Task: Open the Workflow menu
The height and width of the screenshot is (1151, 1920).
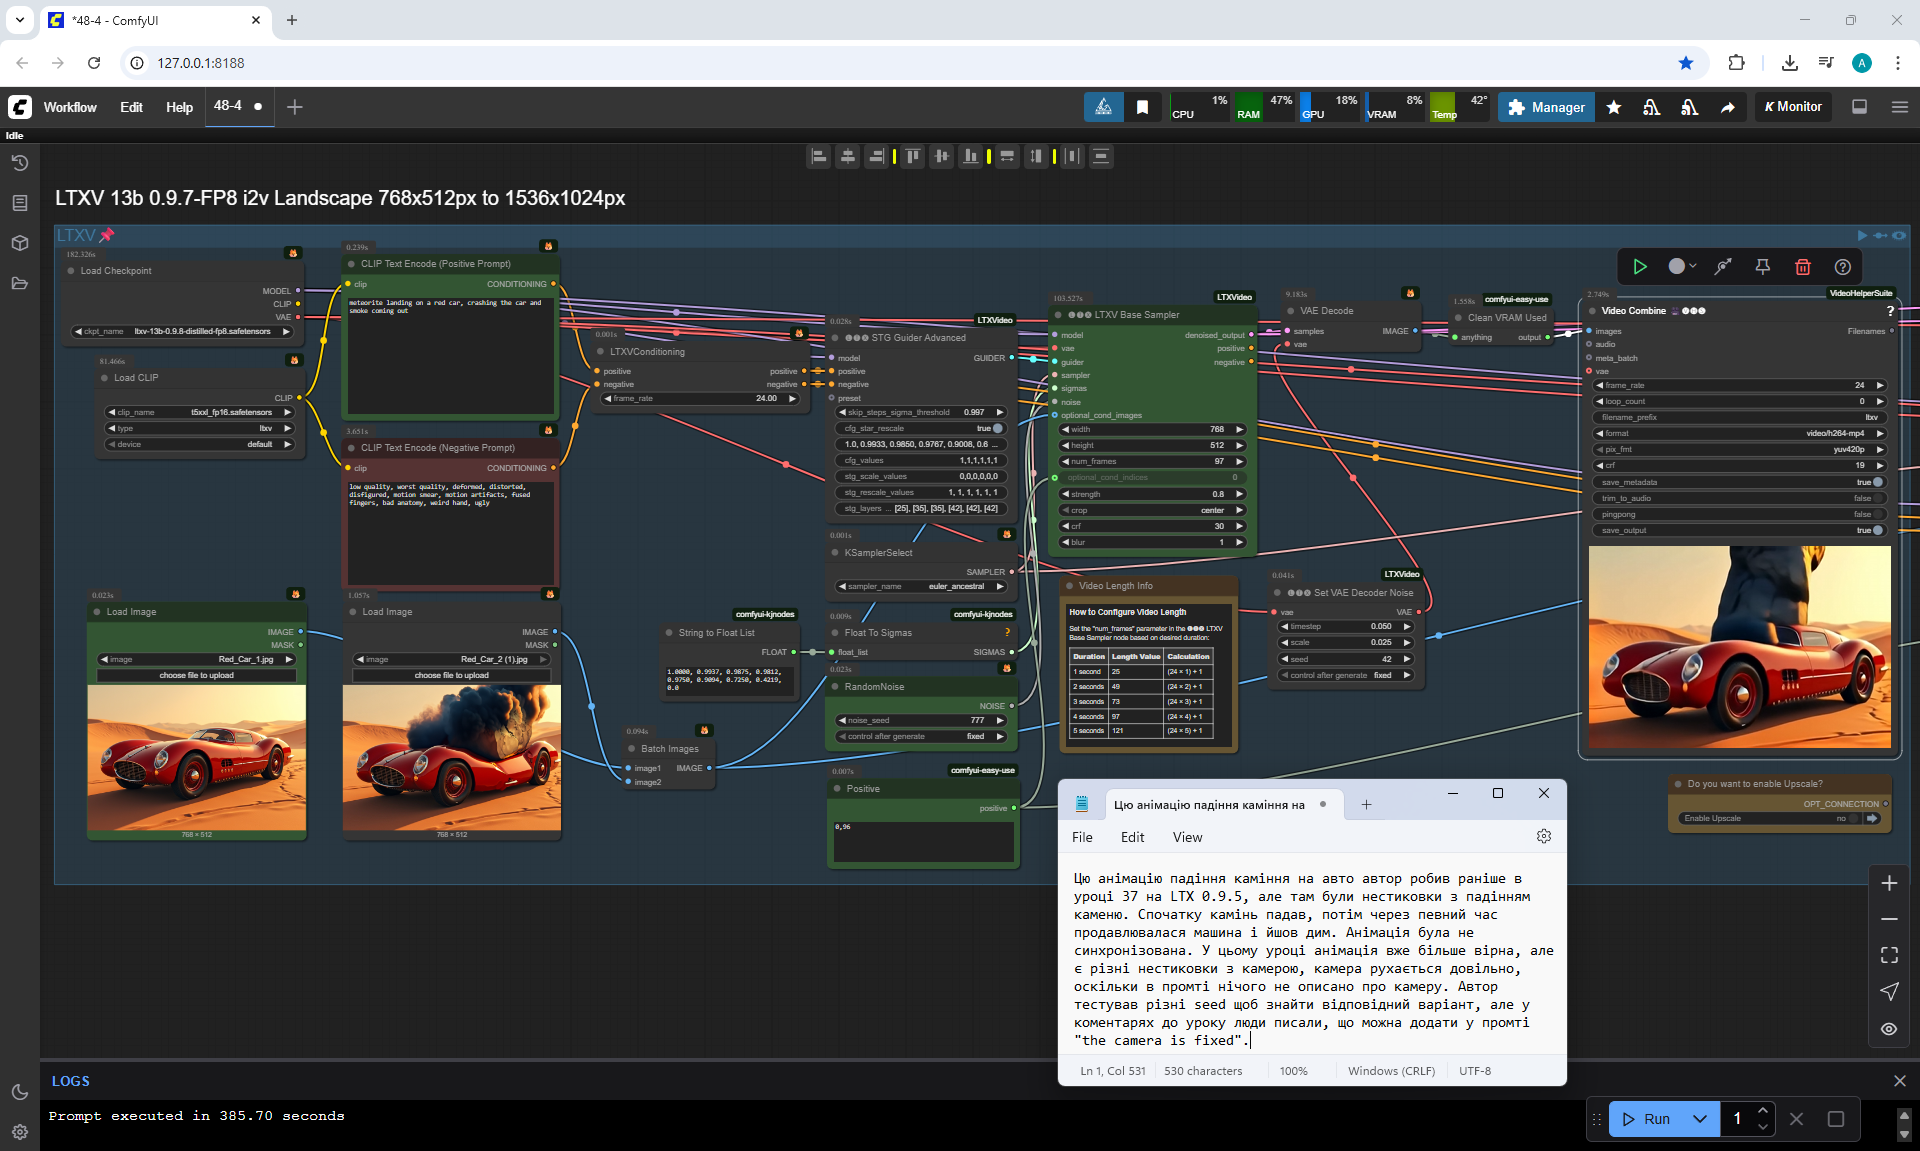Action: point(70,107)
